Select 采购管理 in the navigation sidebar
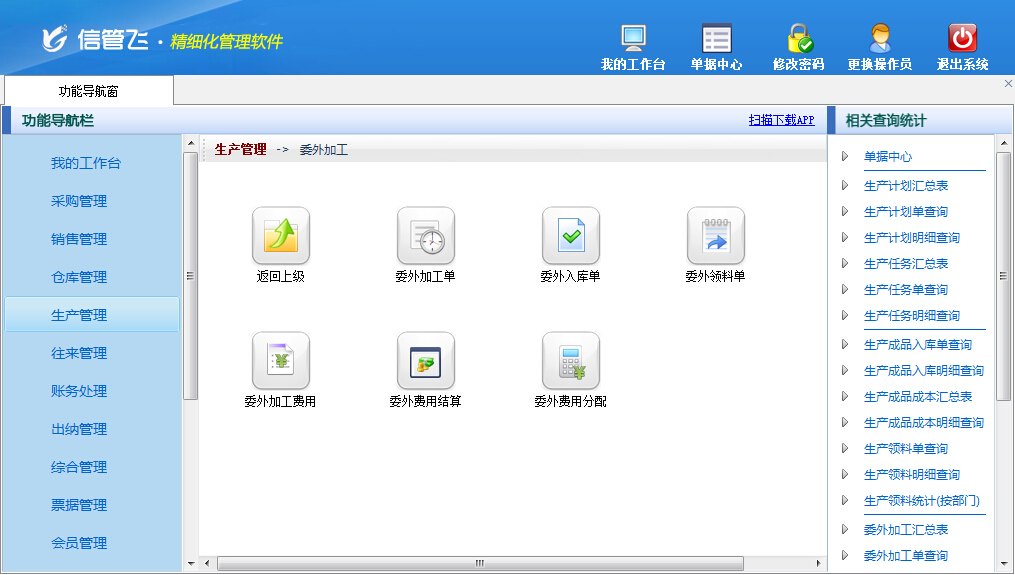This screenshot has width=1015, height=575. [79, 201]
